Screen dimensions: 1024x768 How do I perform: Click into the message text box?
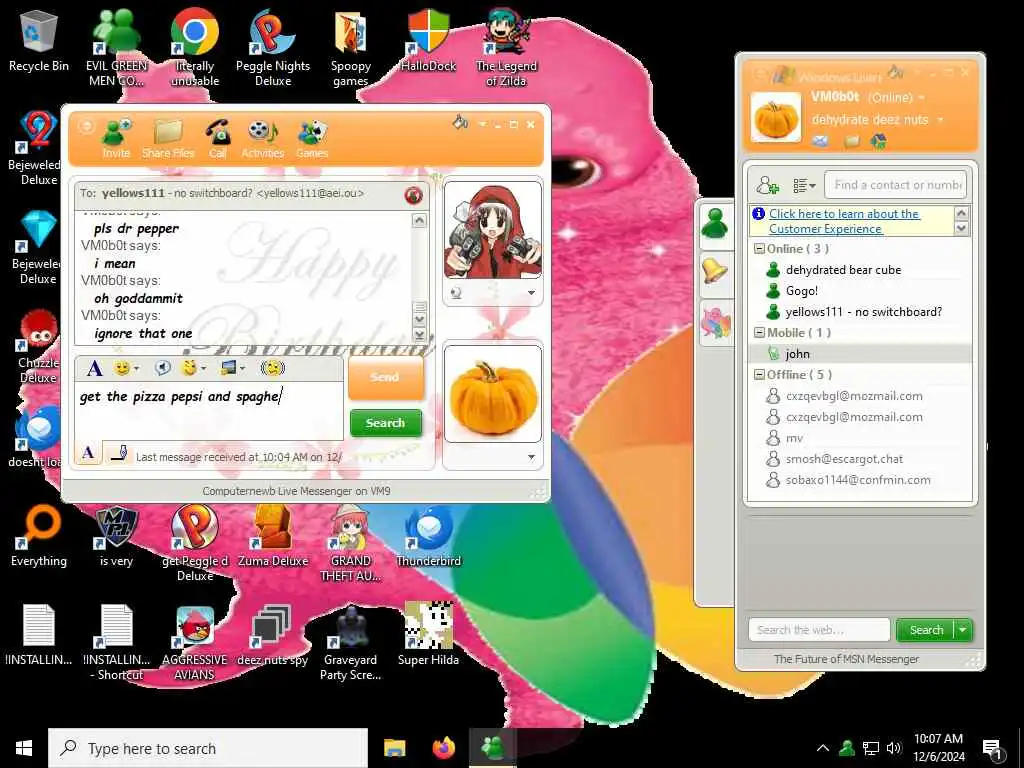[208, 409]
